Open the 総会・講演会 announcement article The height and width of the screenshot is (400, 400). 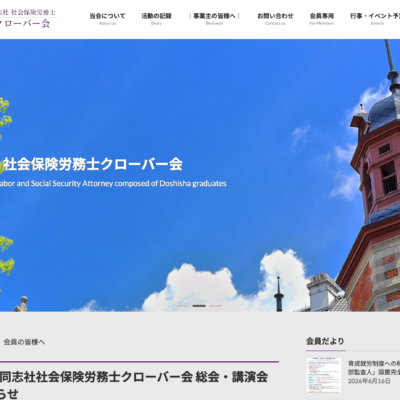[x=134, y=385]
